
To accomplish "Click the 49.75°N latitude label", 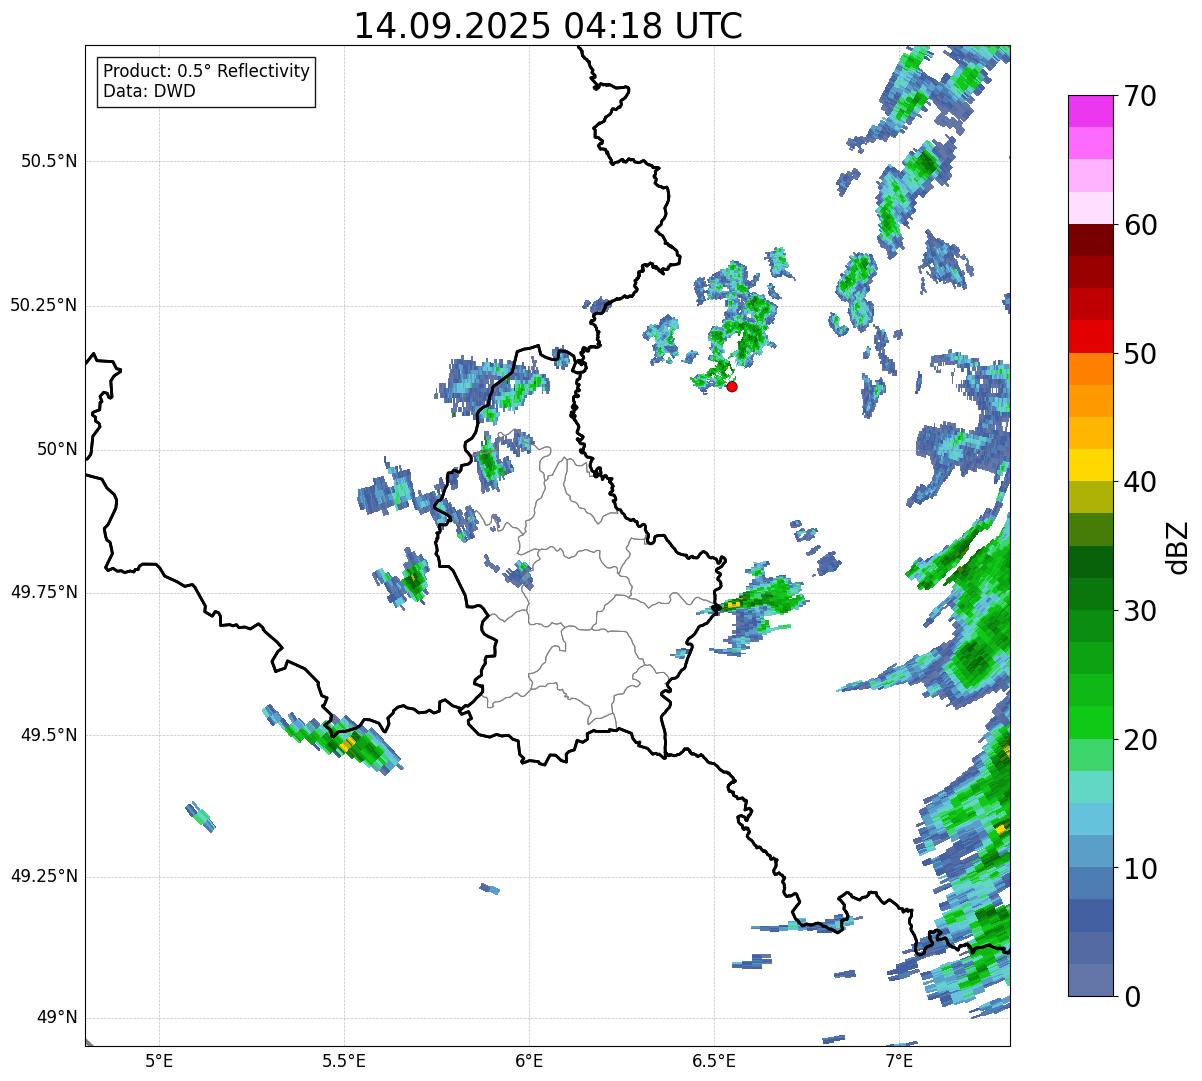I will [44, 592].
